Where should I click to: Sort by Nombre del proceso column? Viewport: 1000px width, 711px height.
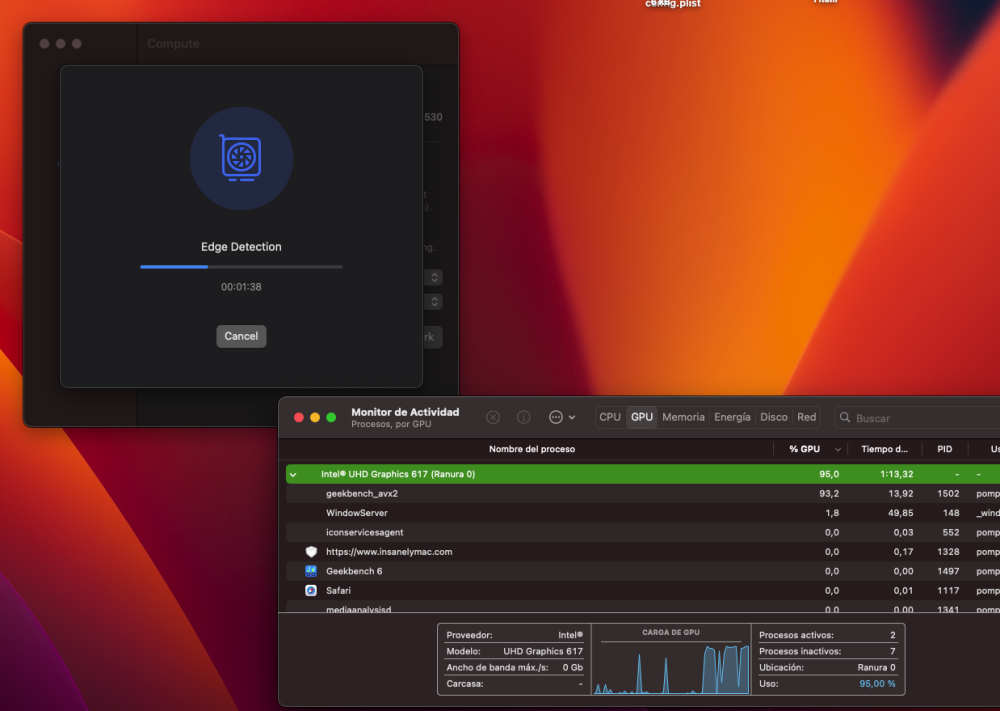pos(532,449)
